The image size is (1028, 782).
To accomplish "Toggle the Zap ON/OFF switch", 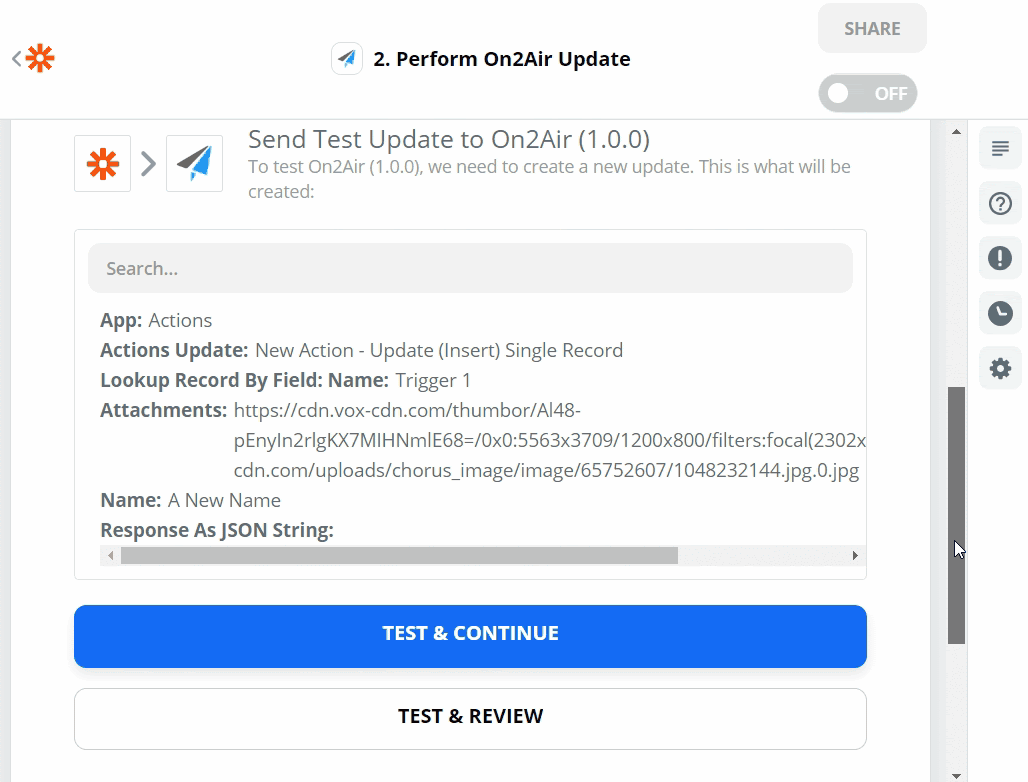I will point(867,94).
